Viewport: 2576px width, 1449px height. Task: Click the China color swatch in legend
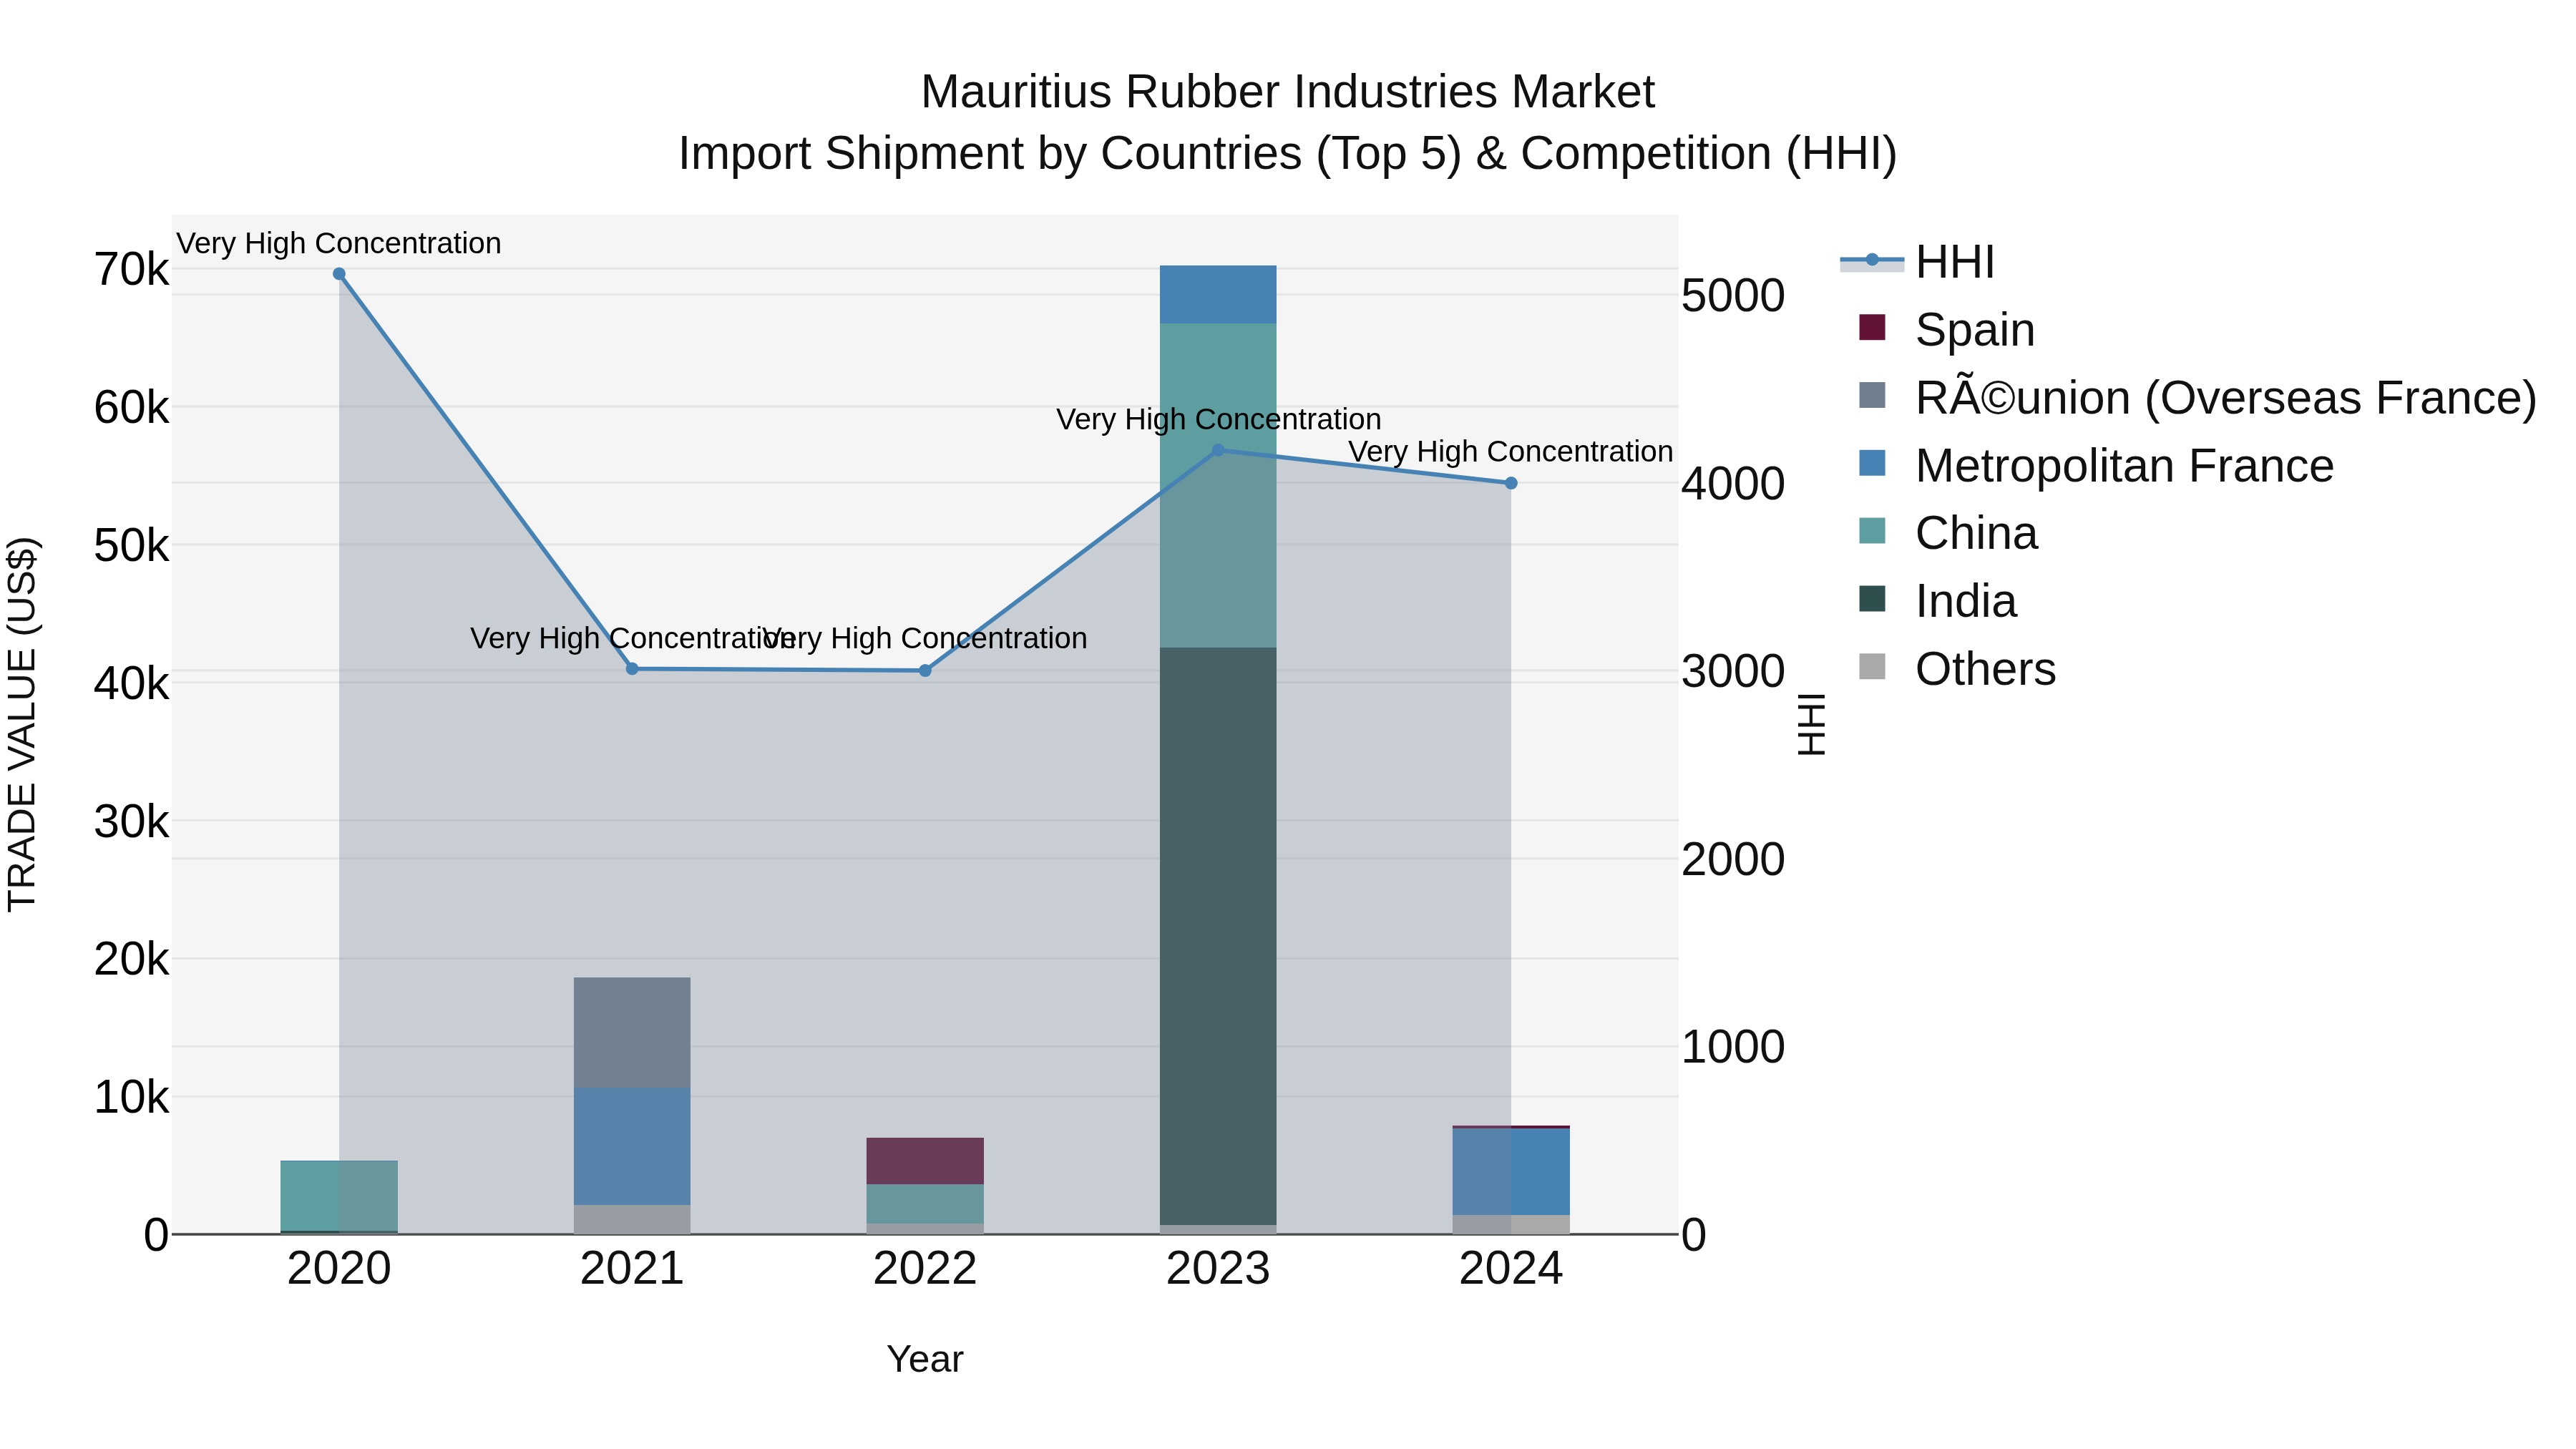(x=1872, y=531)
